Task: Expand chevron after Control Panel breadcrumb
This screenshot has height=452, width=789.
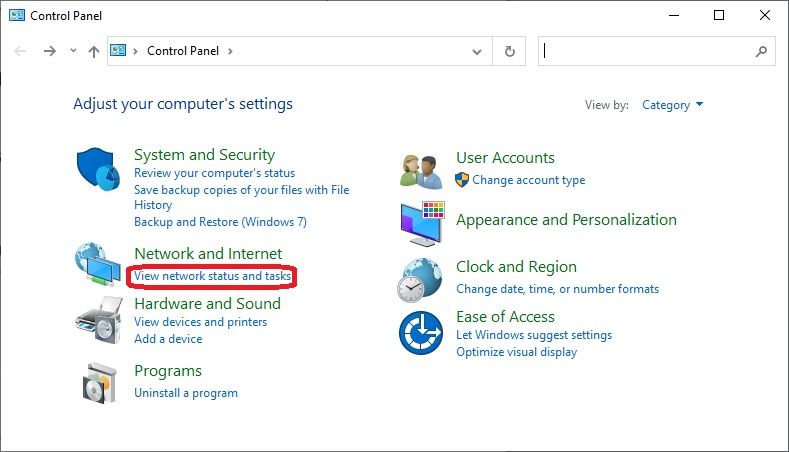Action: point(230,51)
